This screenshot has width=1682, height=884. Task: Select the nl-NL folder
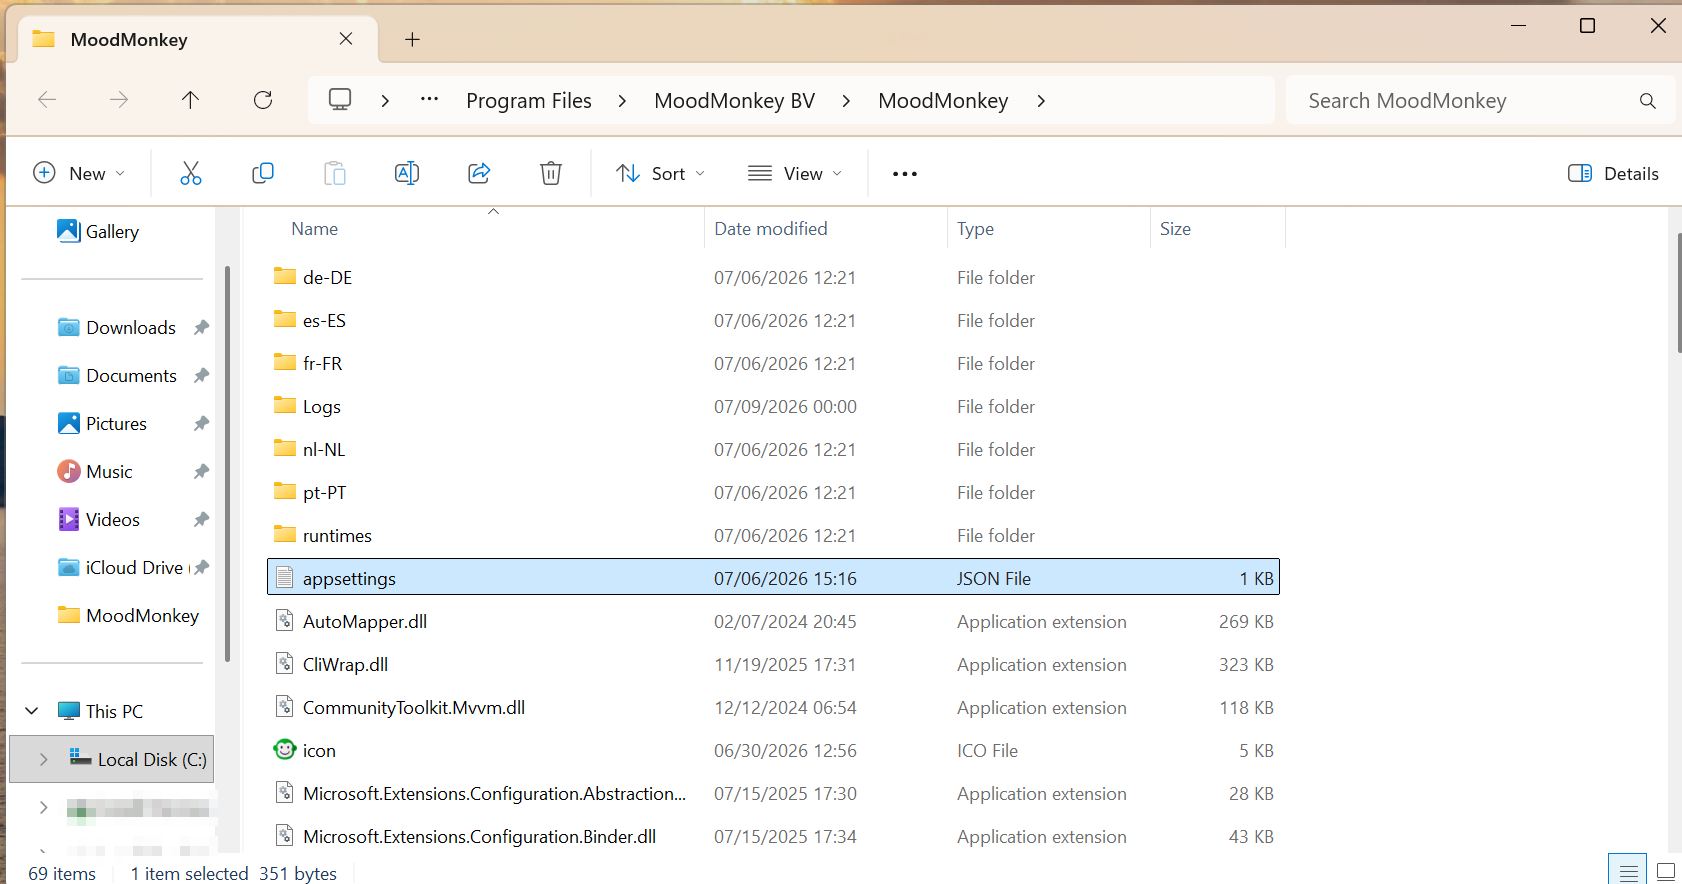click(x=773, y=449)
